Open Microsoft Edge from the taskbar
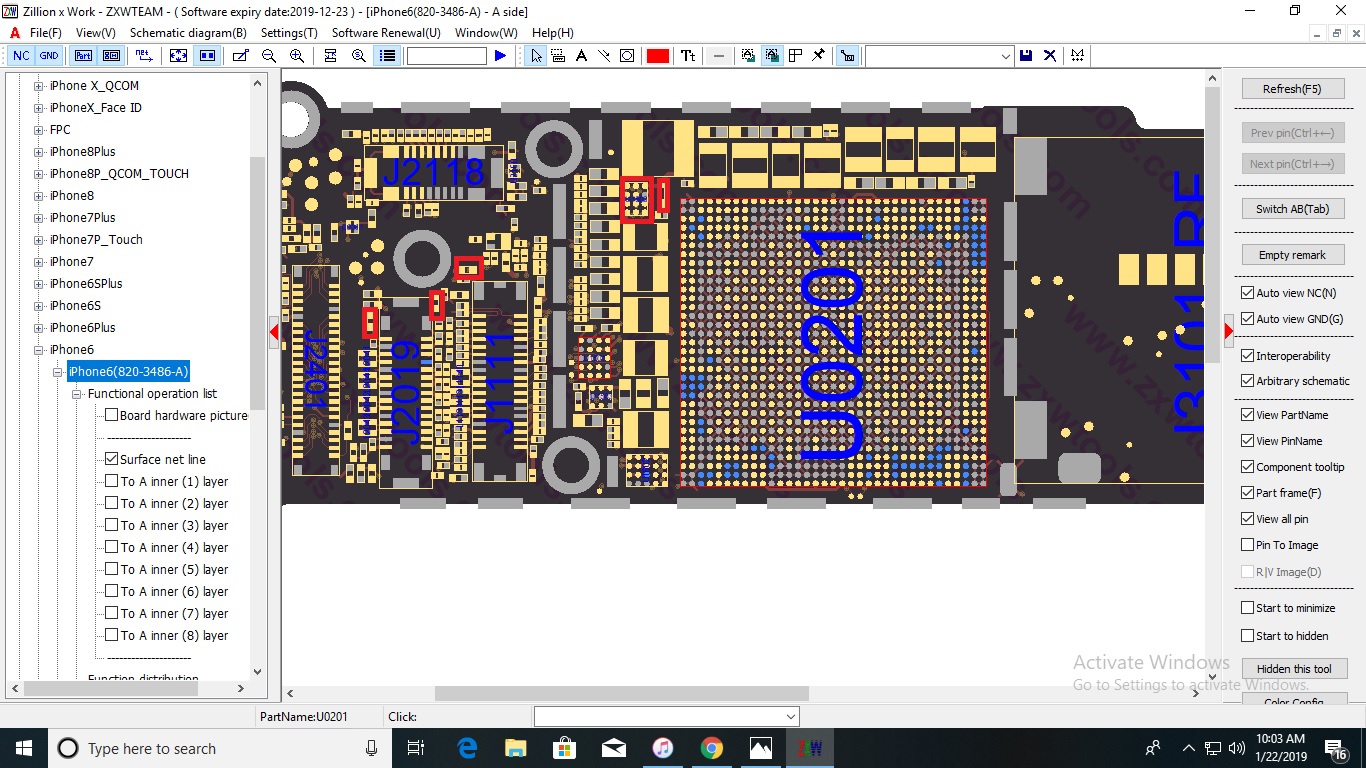Screen dimensions: 1366x768 click(467, 748)
